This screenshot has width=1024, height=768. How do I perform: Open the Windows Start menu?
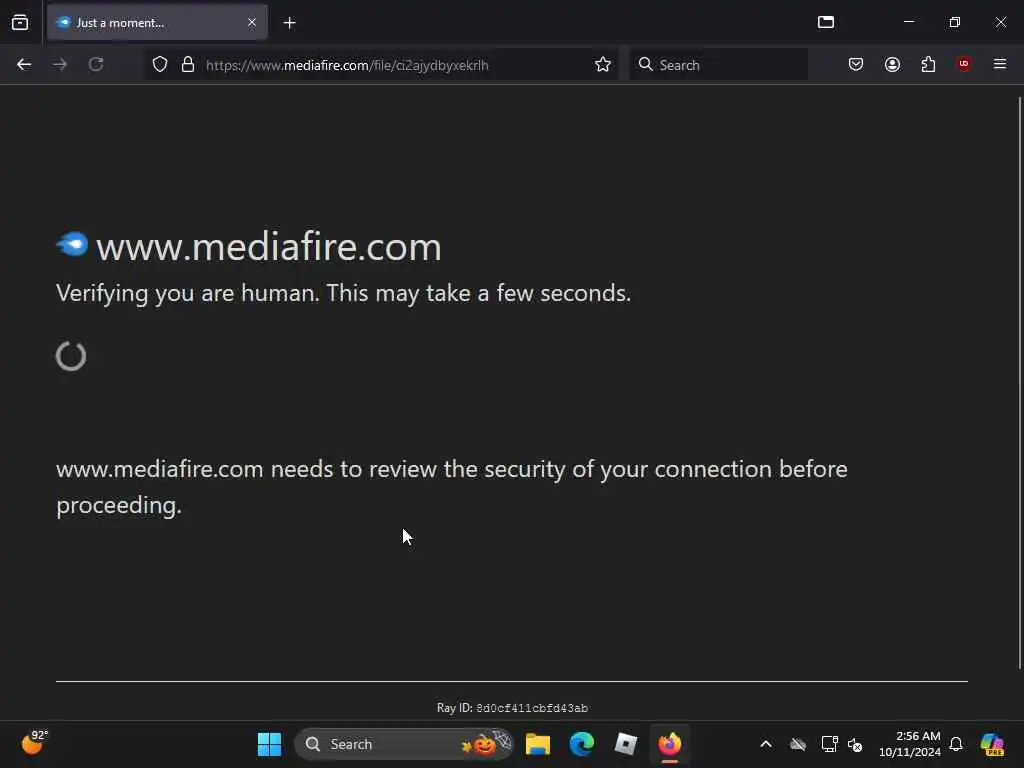tap(269, 744)
